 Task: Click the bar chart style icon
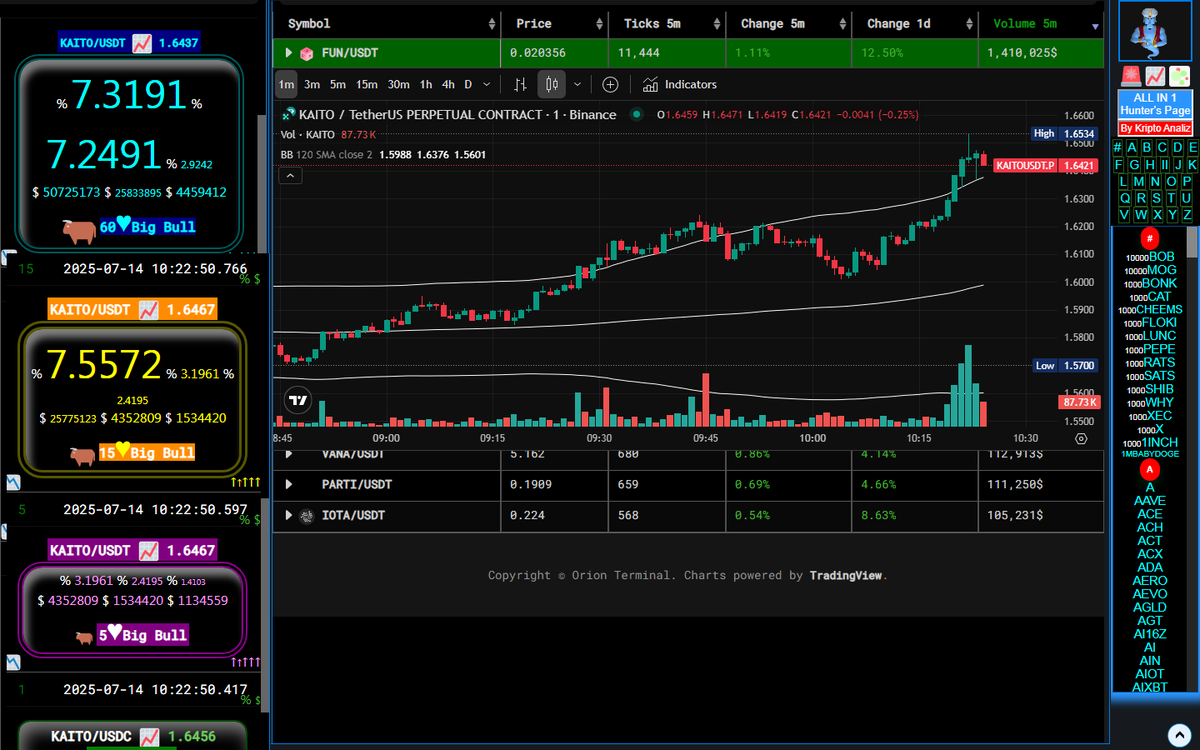(x=520, y=85)
